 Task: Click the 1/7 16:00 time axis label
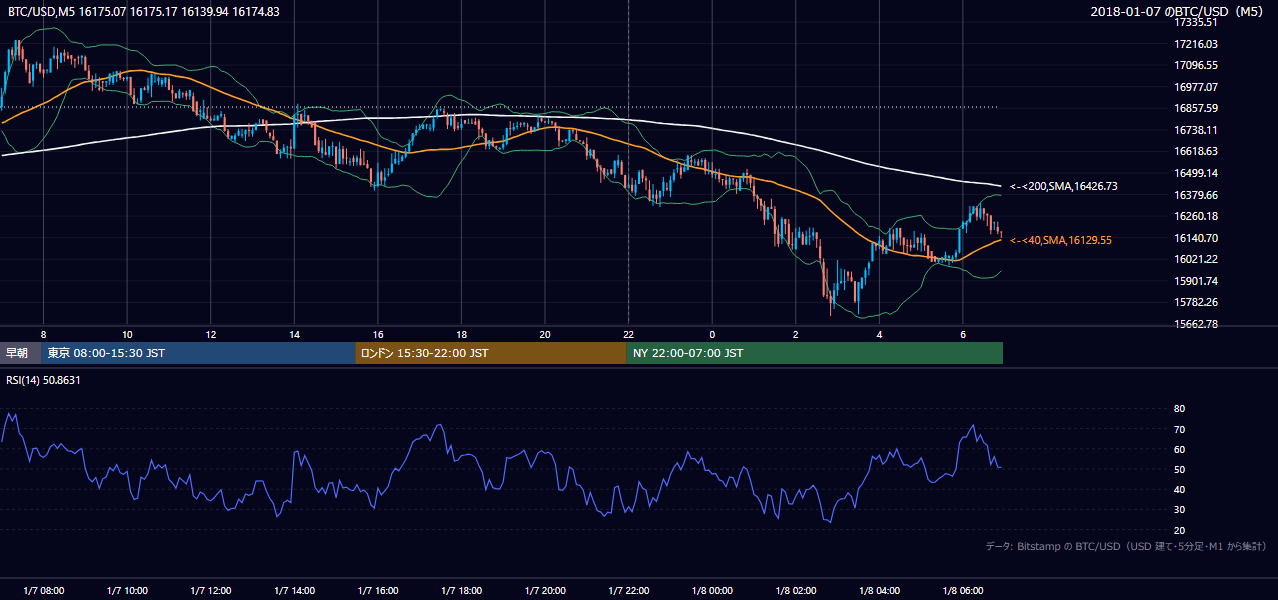[x=378, y=591]
